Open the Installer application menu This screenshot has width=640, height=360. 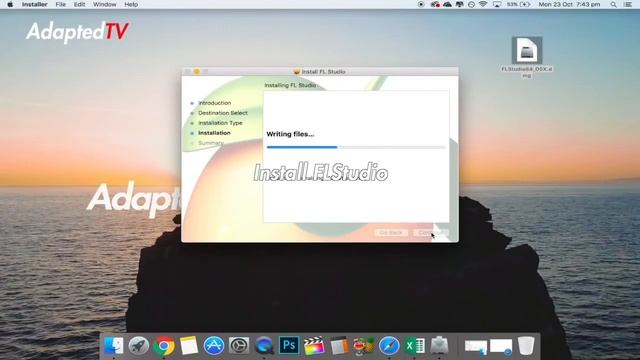35,4
